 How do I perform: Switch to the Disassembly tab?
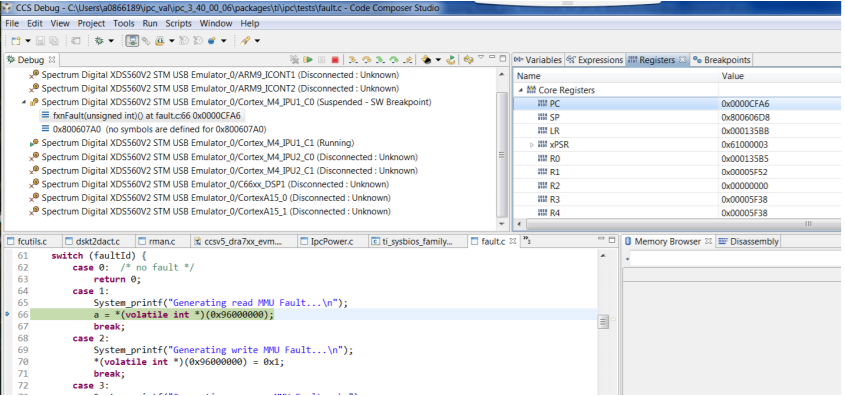[x=749, y=241]
